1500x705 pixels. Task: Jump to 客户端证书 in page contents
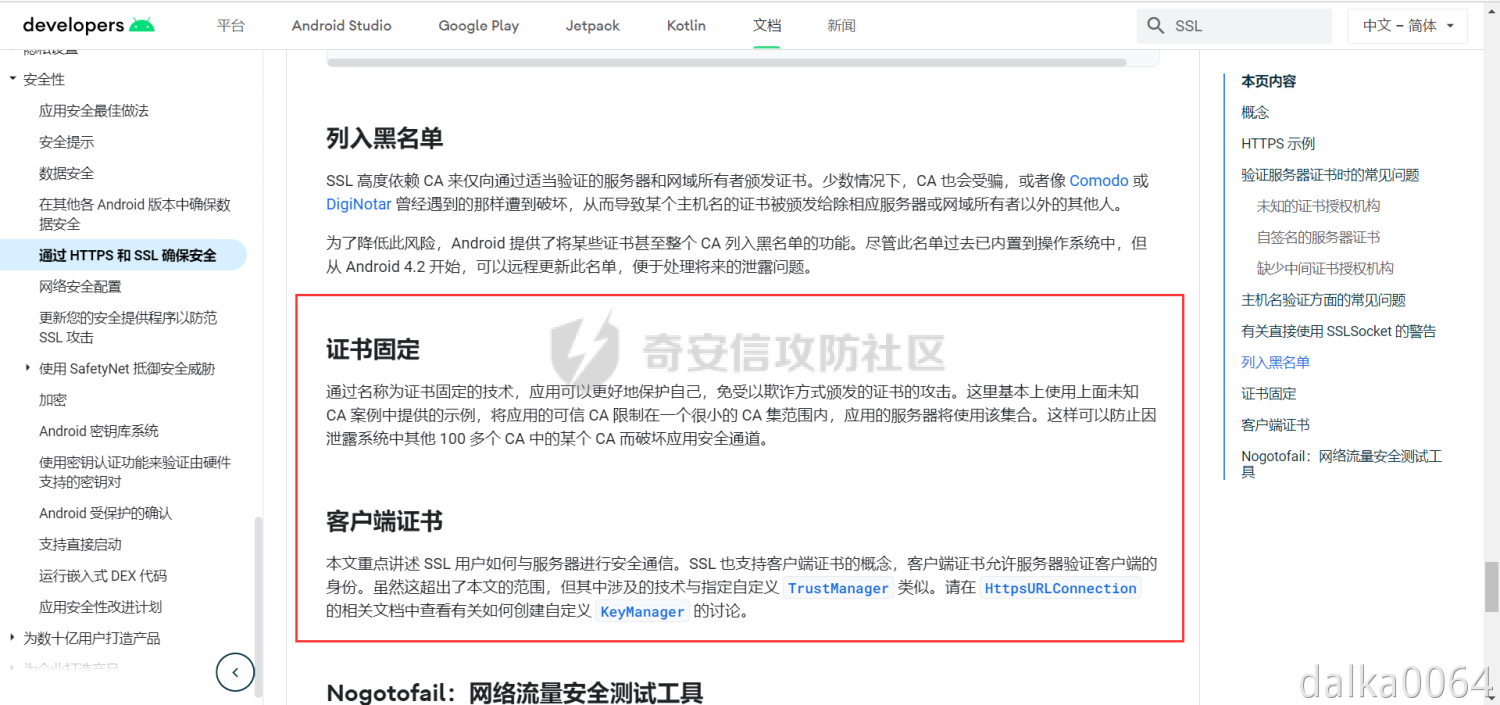click(x=1275, y=424)
